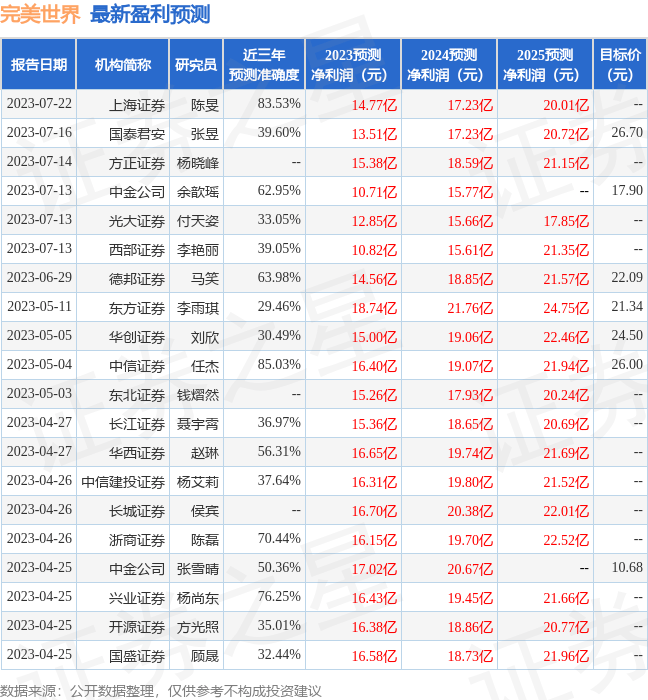Click institution 光大证券
The width and height of the screenshot is (648, 700).
[137, 221]
